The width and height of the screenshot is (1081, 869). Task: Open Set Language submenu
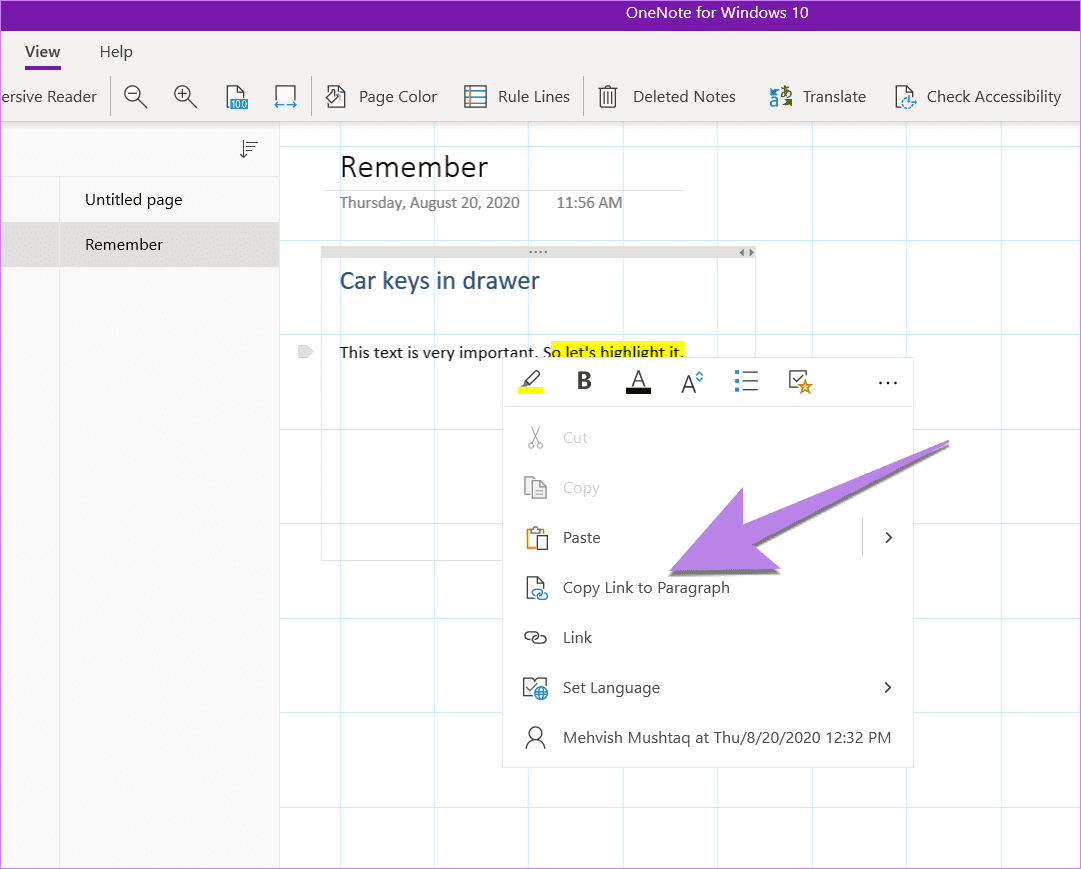(708, 688)
